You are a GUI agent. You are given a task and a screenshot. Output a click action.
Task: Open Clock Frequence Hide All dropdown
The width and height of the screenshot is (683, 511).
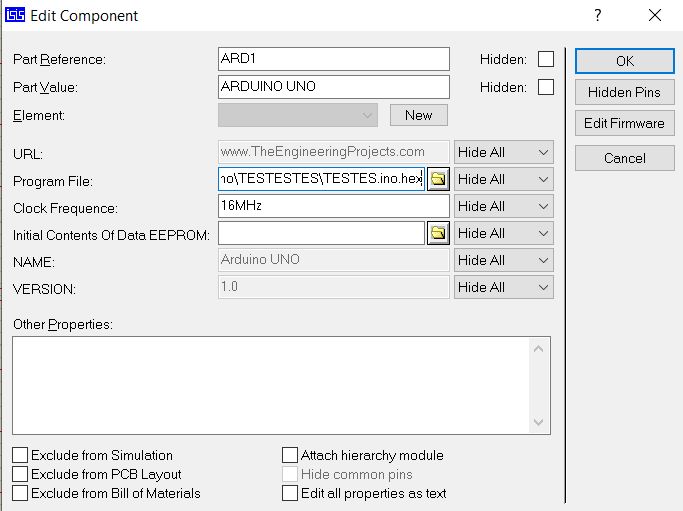pos(503,206)
